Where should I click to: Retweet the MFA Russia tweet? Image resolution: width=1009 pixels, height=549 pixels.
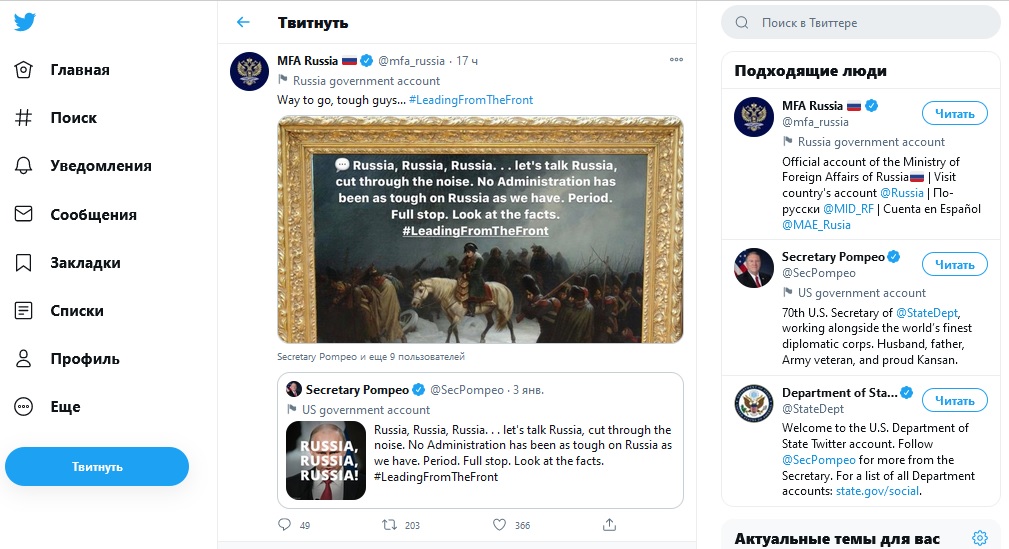pos(391,524)
